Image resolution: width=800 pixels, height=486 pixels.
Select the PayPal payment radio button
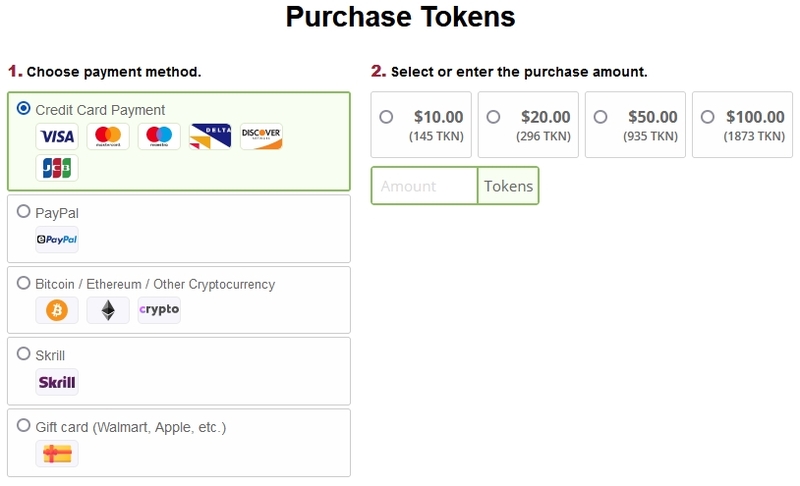click(23, 211)
